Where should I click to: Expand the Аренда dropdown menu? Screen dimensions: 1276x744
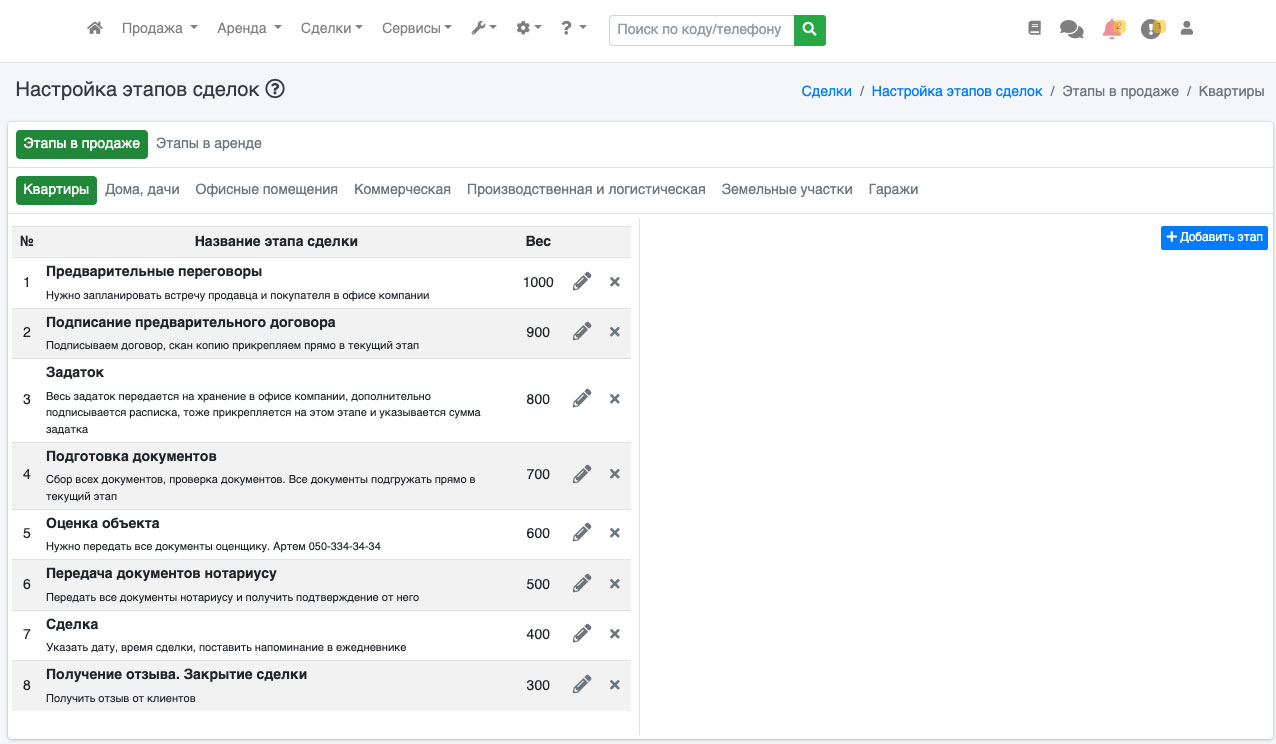(249, 29)
